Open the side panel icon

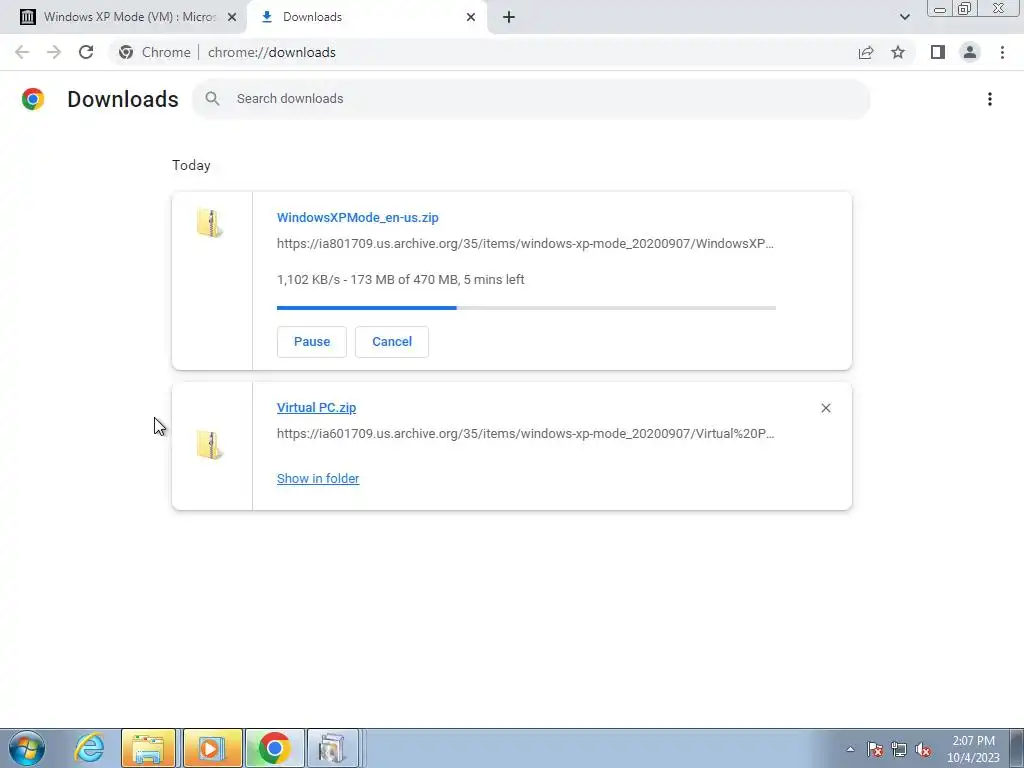(x=938, y=52)
